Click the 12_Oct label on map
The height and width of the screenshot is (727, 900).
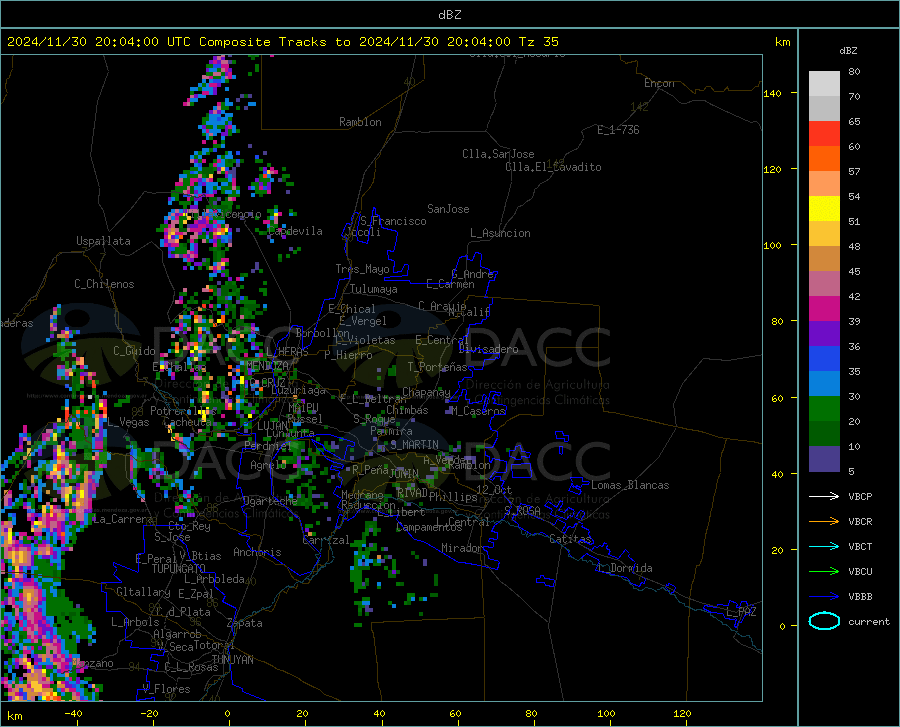coord(494,489)
